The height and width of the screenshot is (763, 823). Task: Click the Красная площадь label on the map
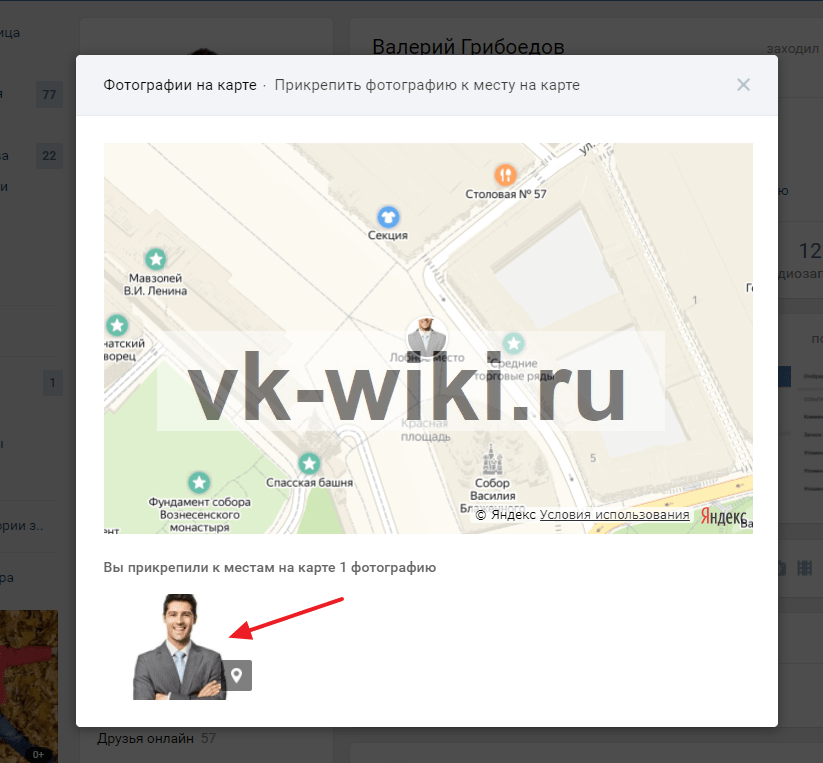click(x=424, y=430)
